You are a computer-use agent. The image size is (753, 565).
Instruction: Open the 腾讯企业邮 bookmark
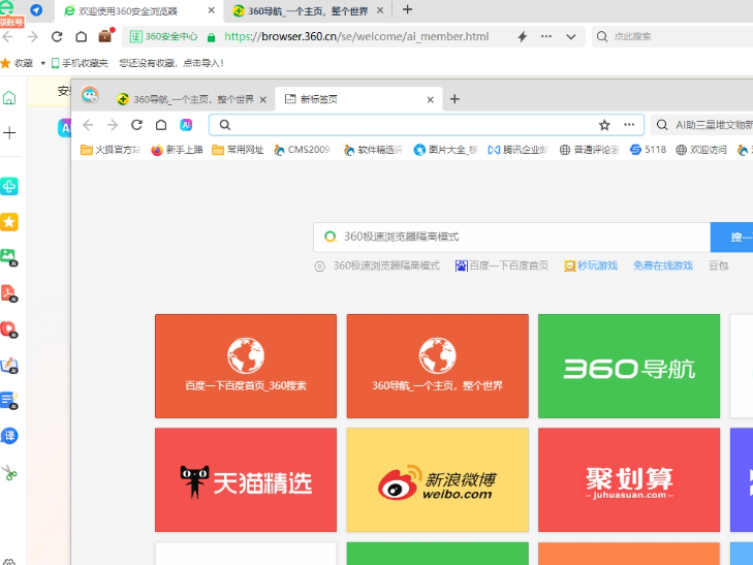tap(518, 150)
